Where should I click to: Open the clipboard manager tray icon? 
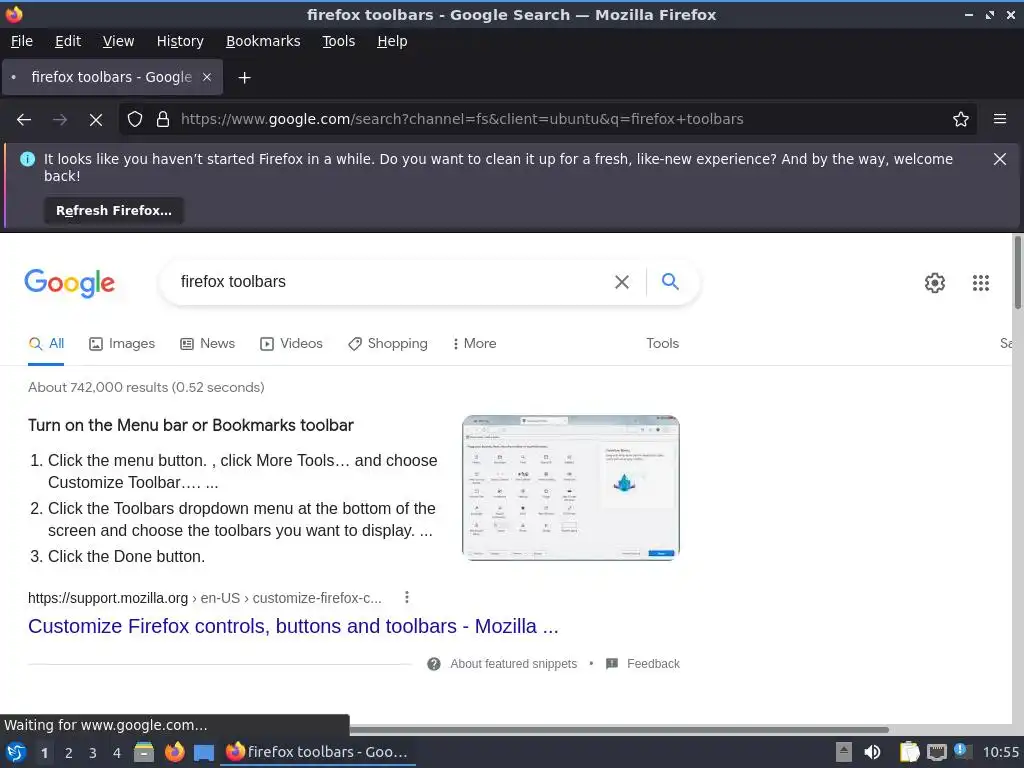point(909,752)
